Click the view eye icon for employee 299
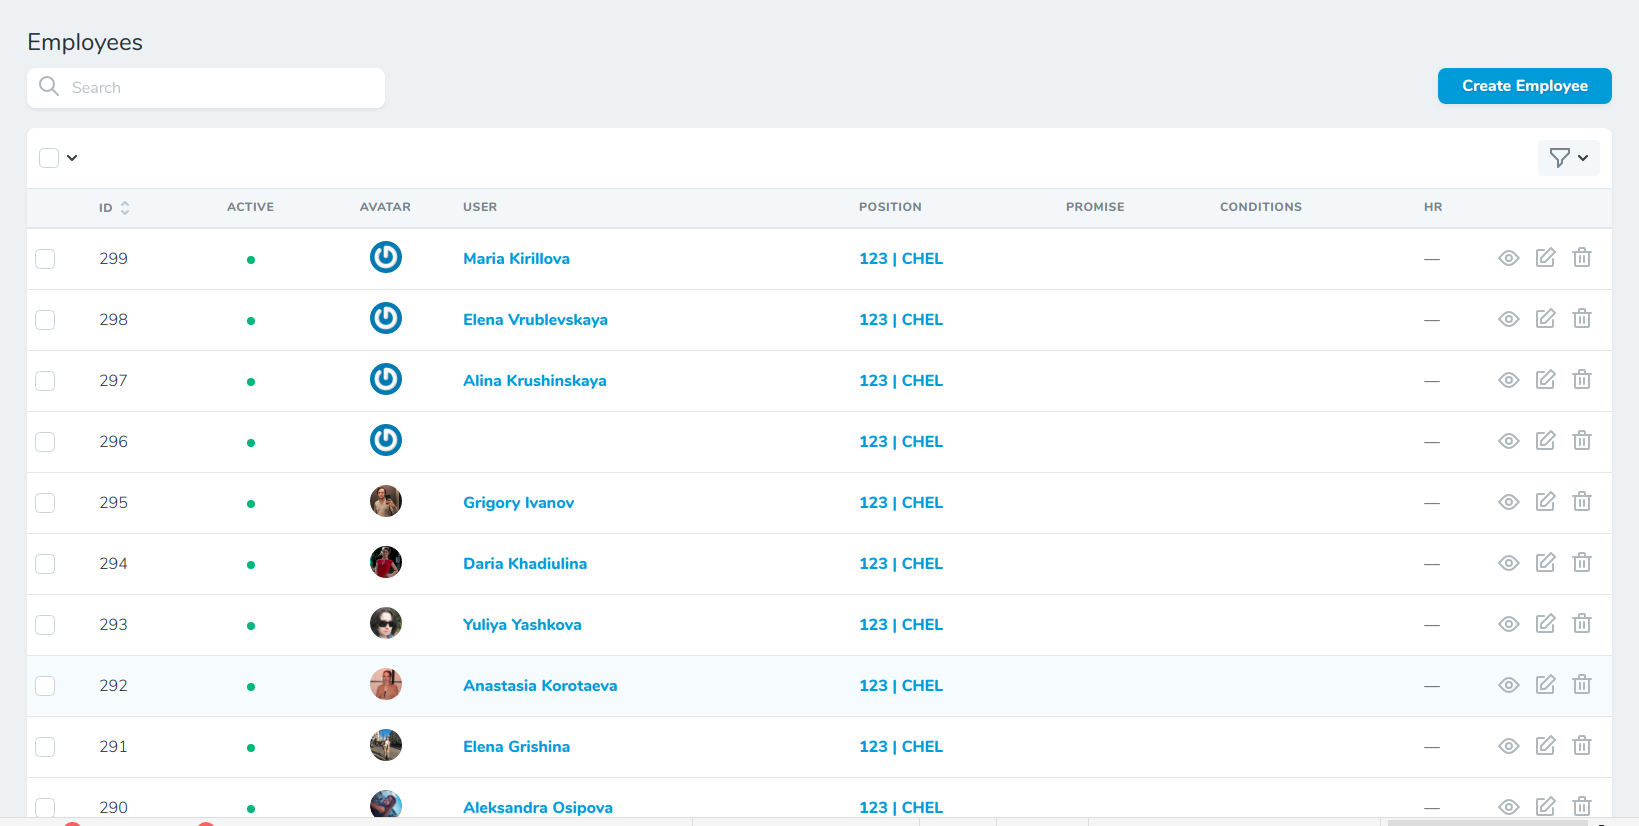 (x=1508, y=258)
